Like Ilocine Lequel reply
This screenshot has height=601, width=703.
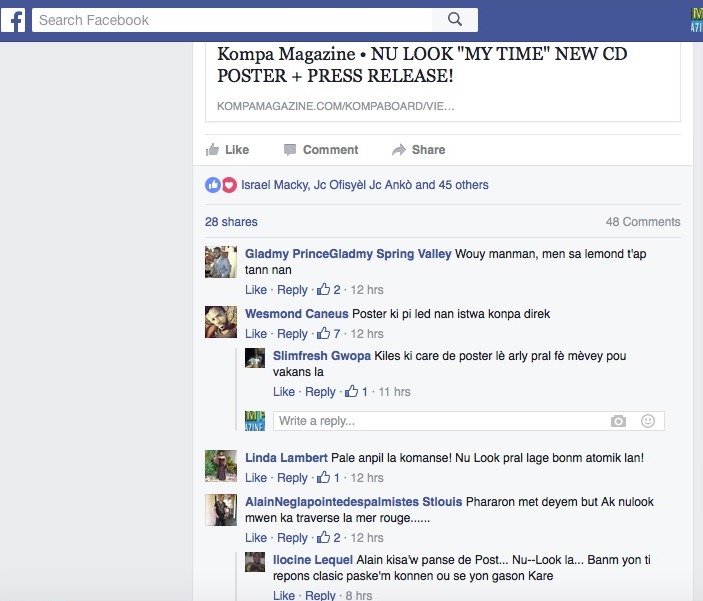click(x=284, y=595)
